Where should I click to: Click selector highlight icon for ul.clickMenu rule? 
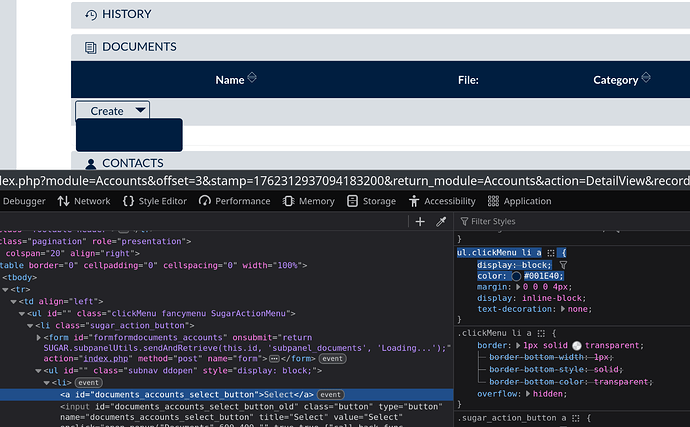tap(549, 252)
